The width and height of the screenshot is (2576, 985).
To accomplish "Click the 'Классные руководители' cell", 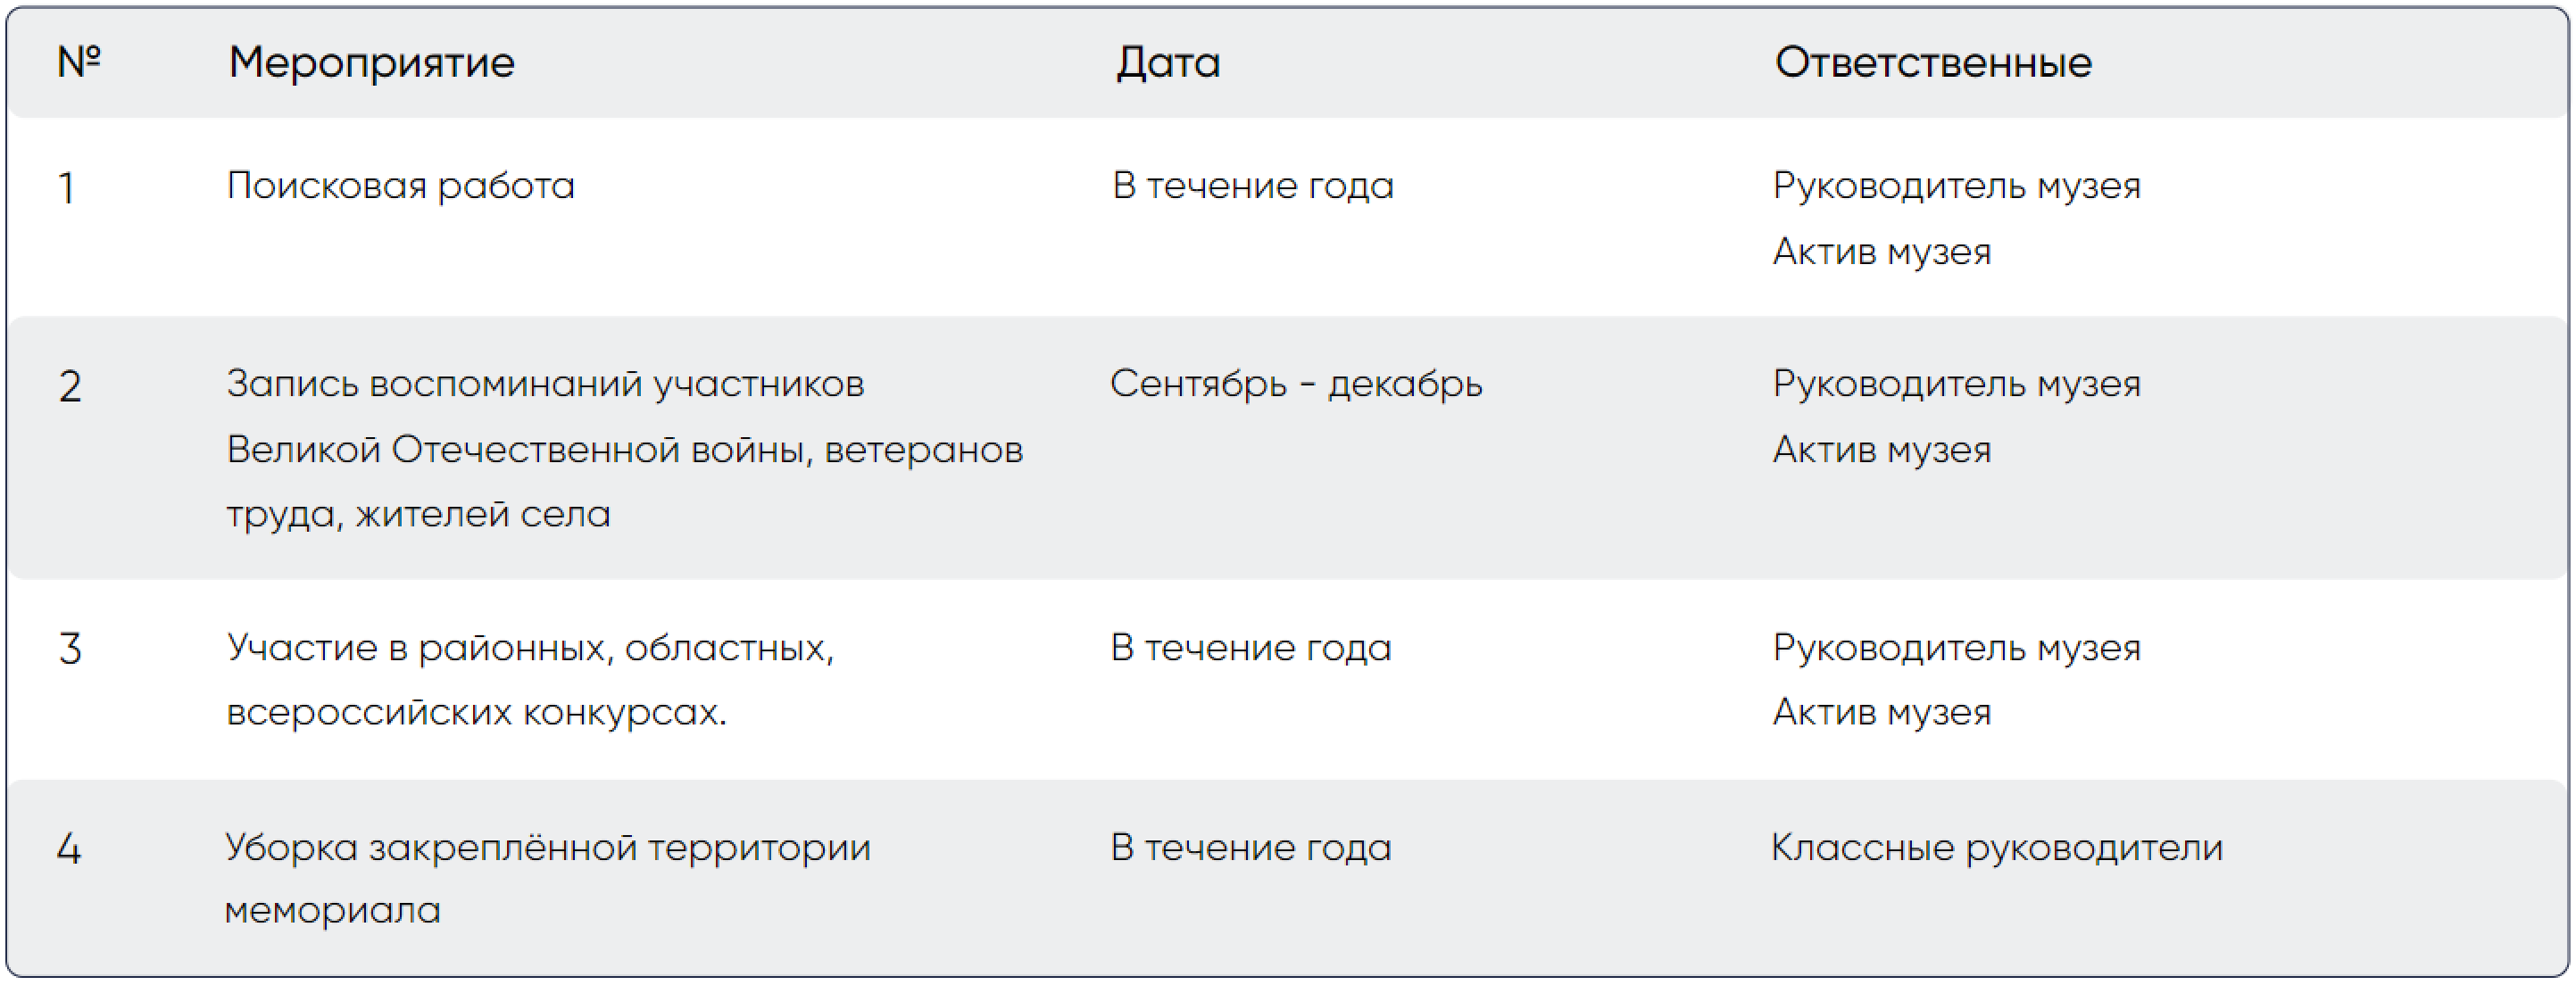I will pos(1997,849).
